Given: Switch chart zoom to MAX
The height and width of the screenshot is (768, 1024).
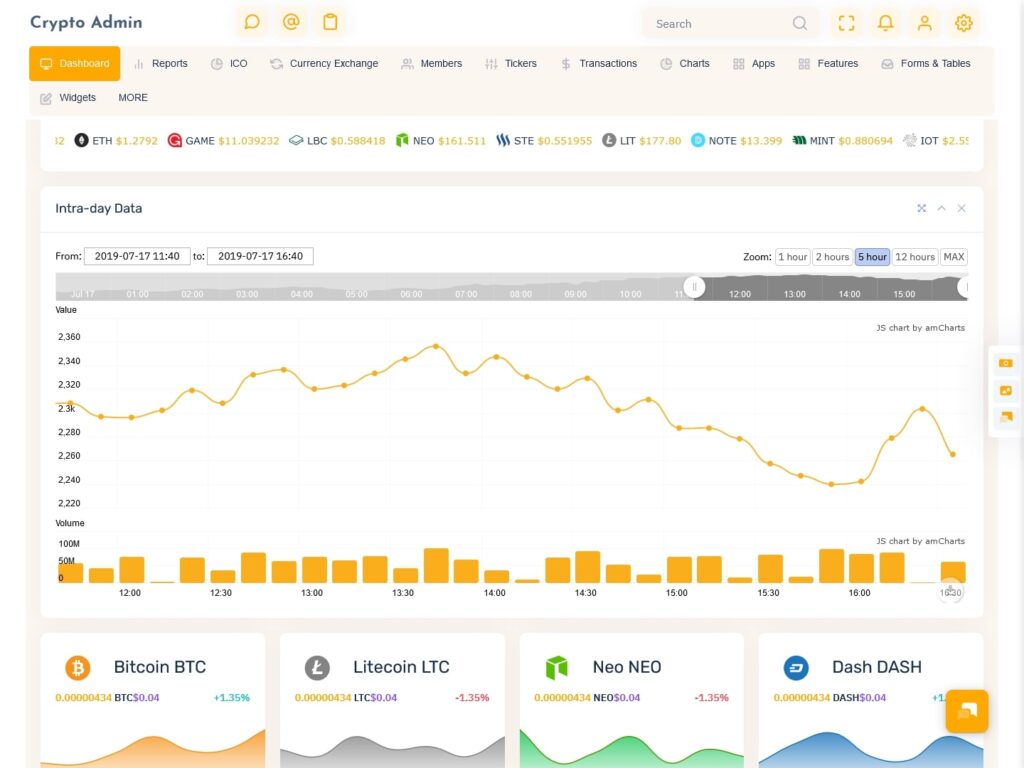Looking at the screenshot, I should pos(953,257).
